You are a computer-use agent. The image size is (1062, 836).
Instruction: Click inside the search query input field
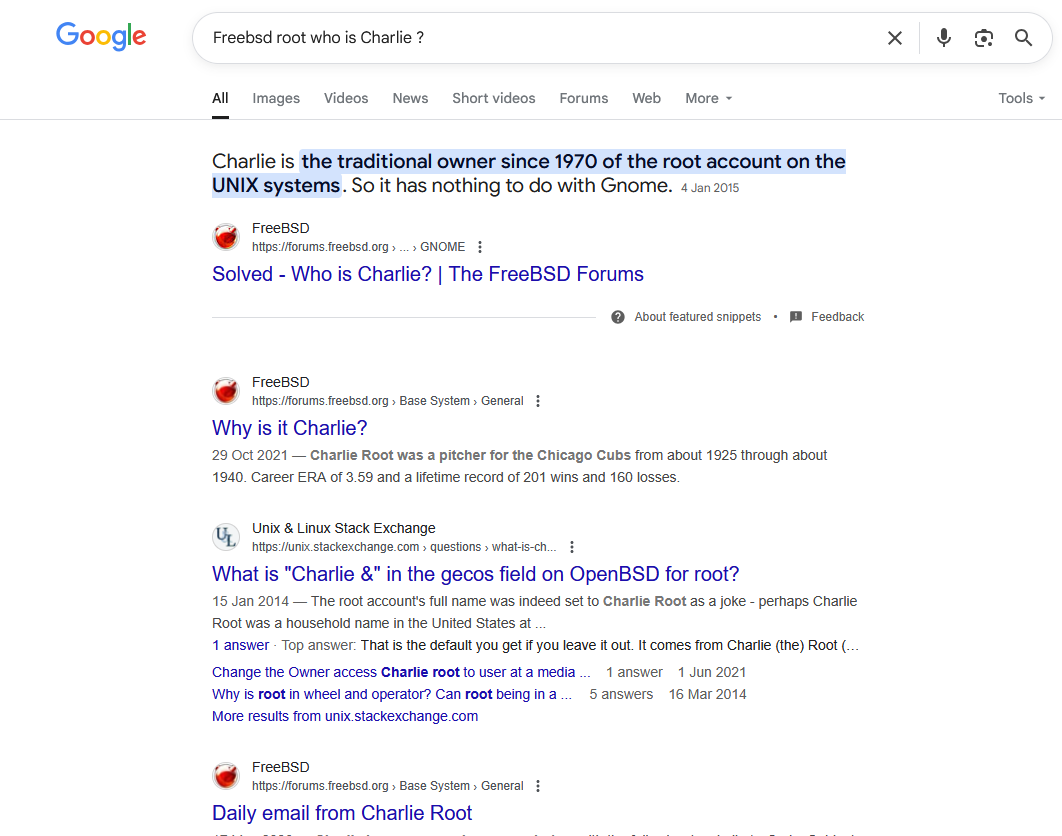tap(542, 38)
